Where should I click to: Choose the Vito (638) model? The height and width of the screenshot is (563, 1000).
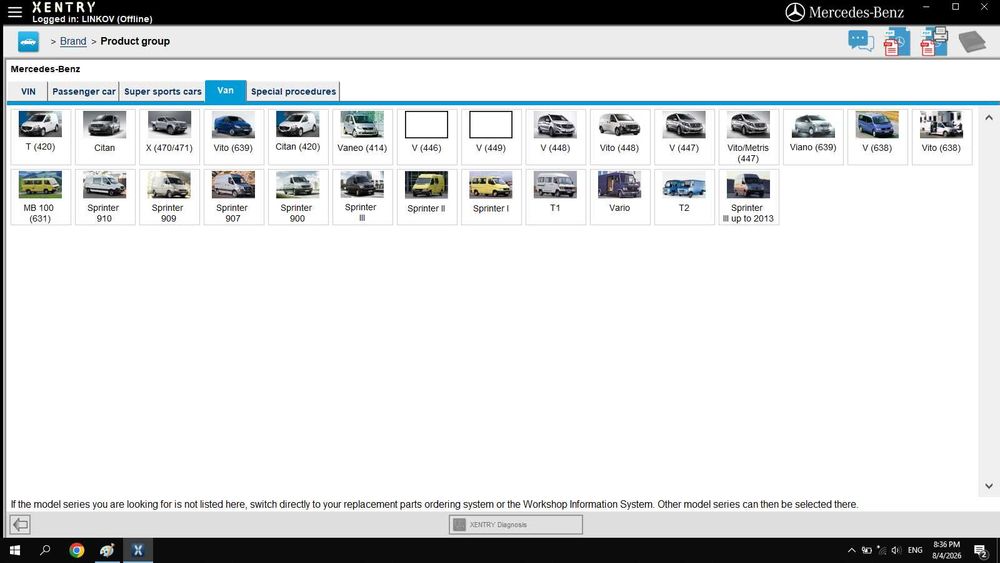coord(942,137)
